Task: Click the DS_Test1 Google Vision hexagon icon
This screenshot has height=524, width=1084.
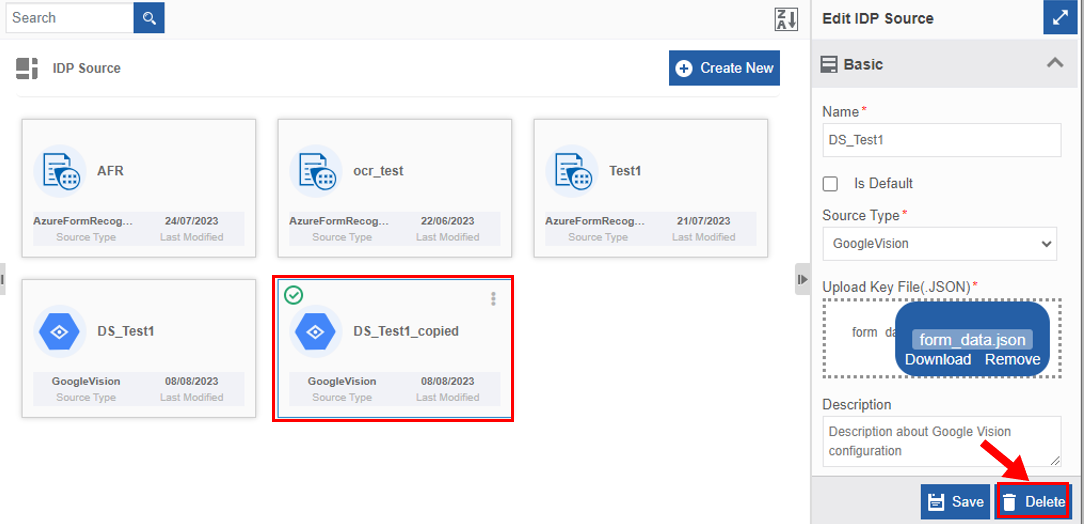Action: [60, 331]
